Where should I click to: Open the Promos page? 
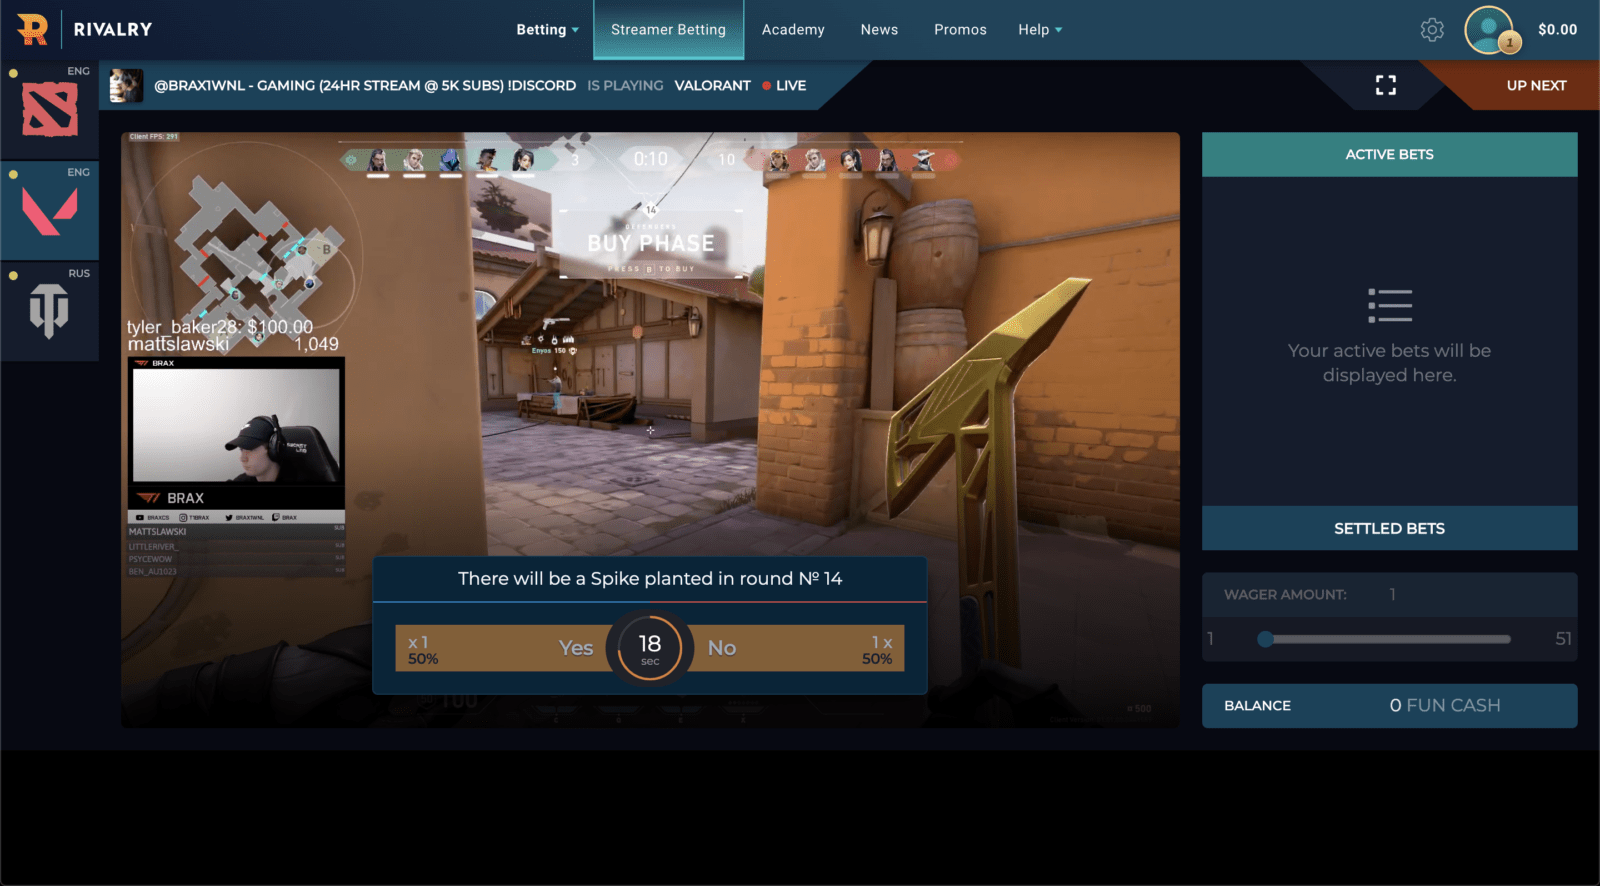(x=960, y=30)
